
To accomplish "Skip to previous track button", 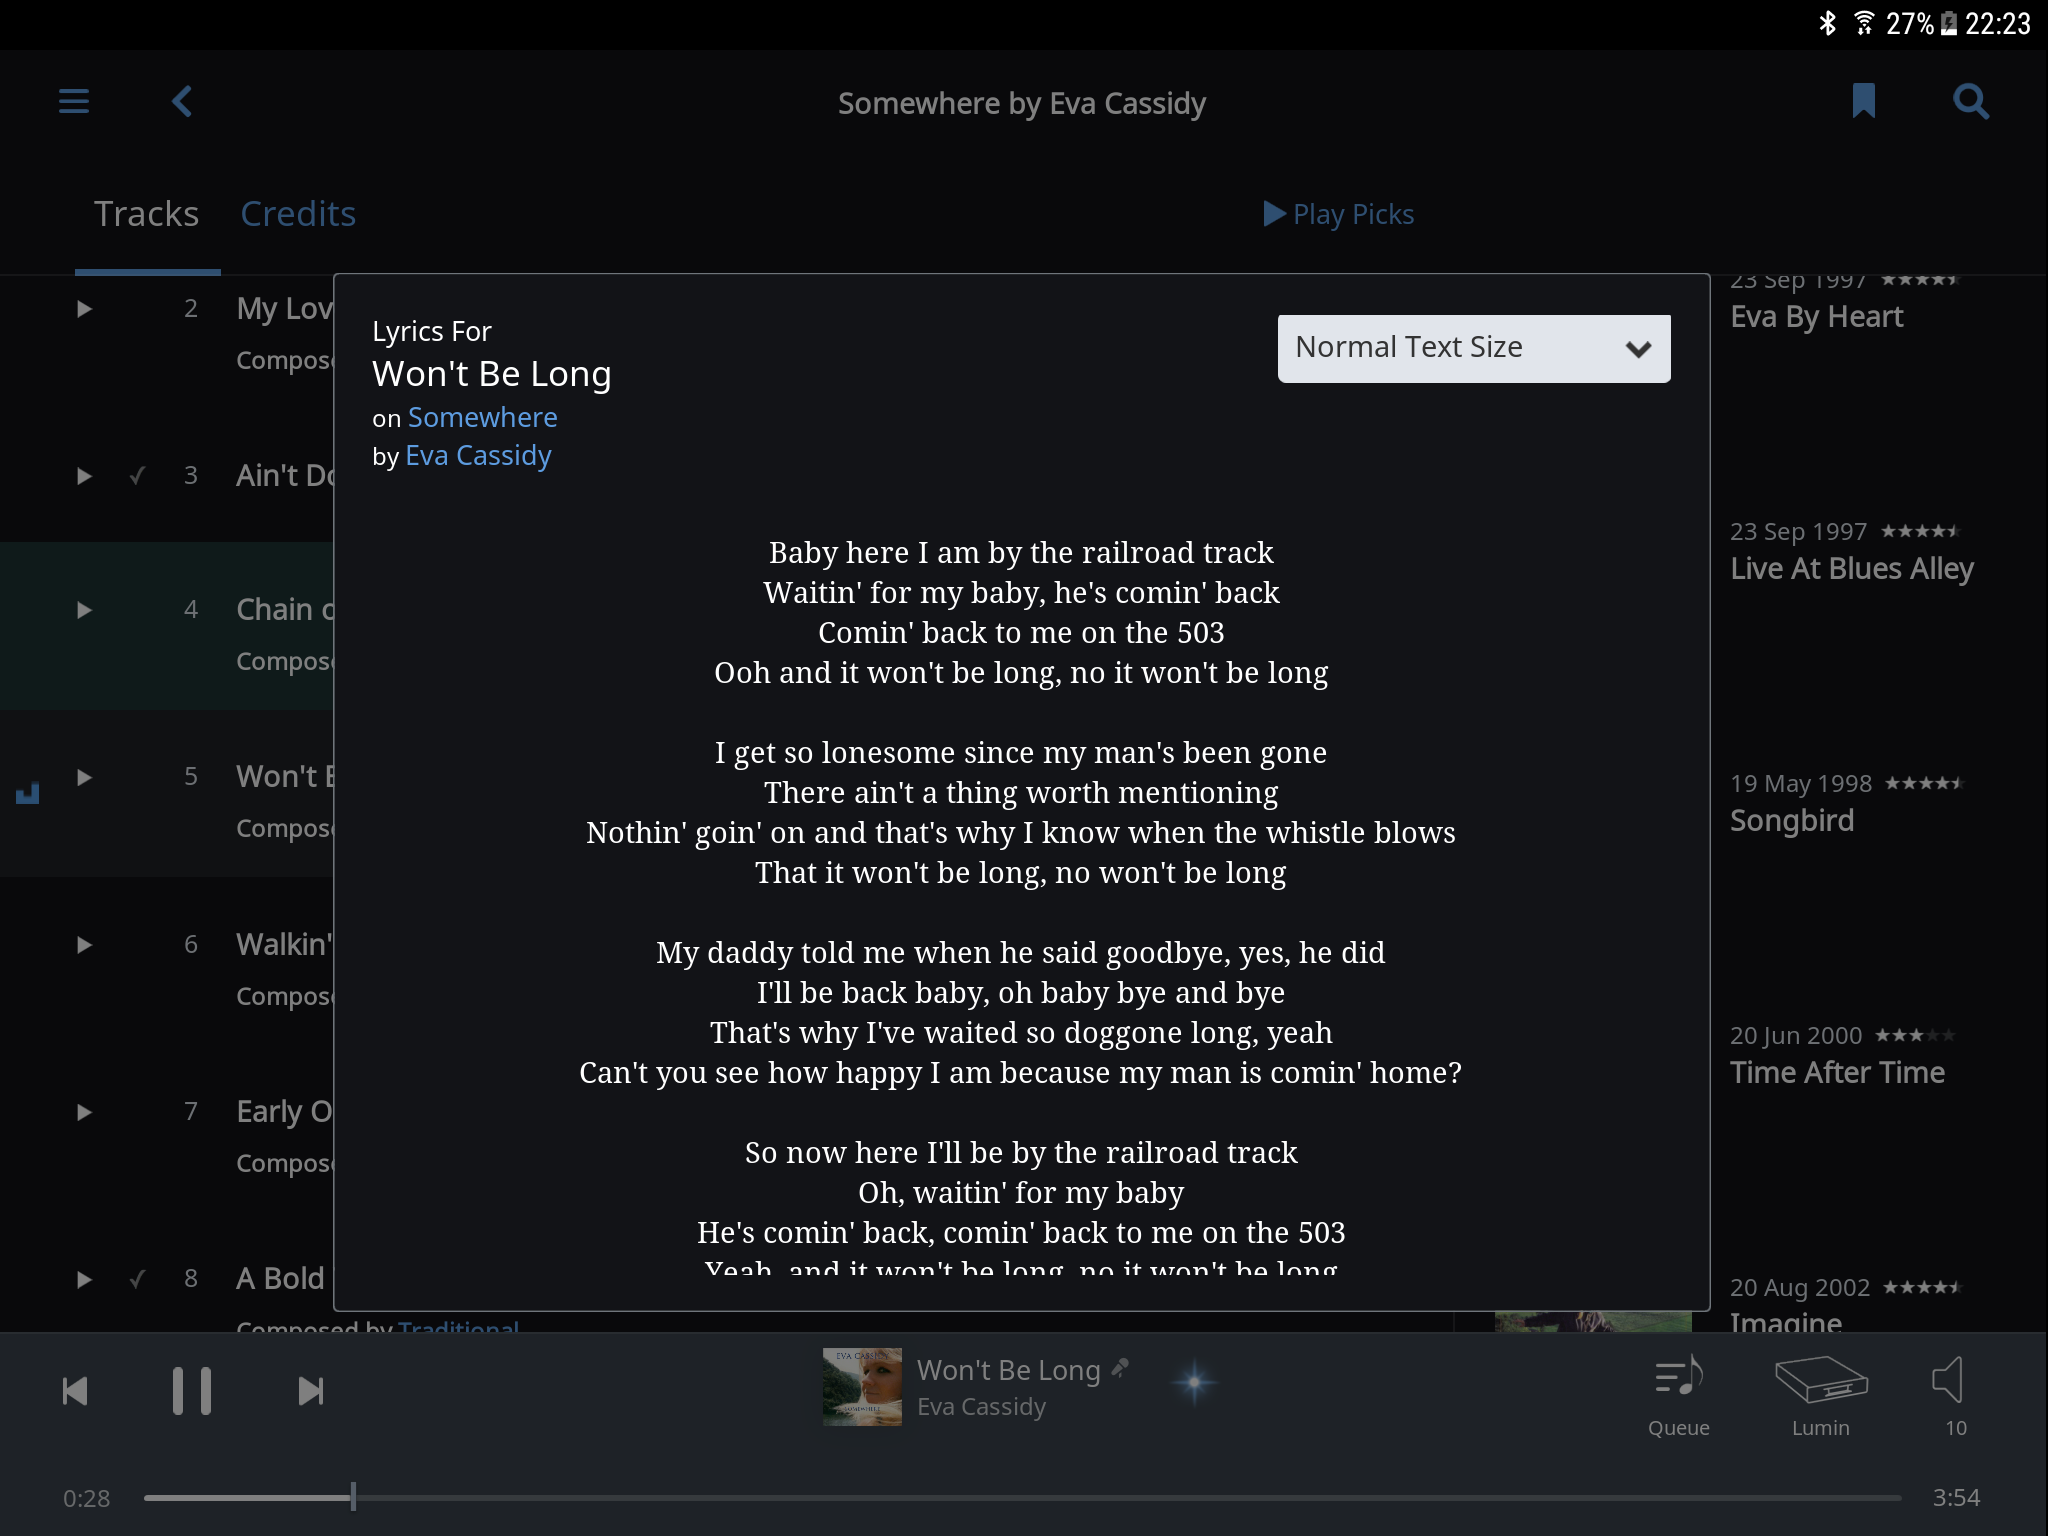I will point(74,1391).
